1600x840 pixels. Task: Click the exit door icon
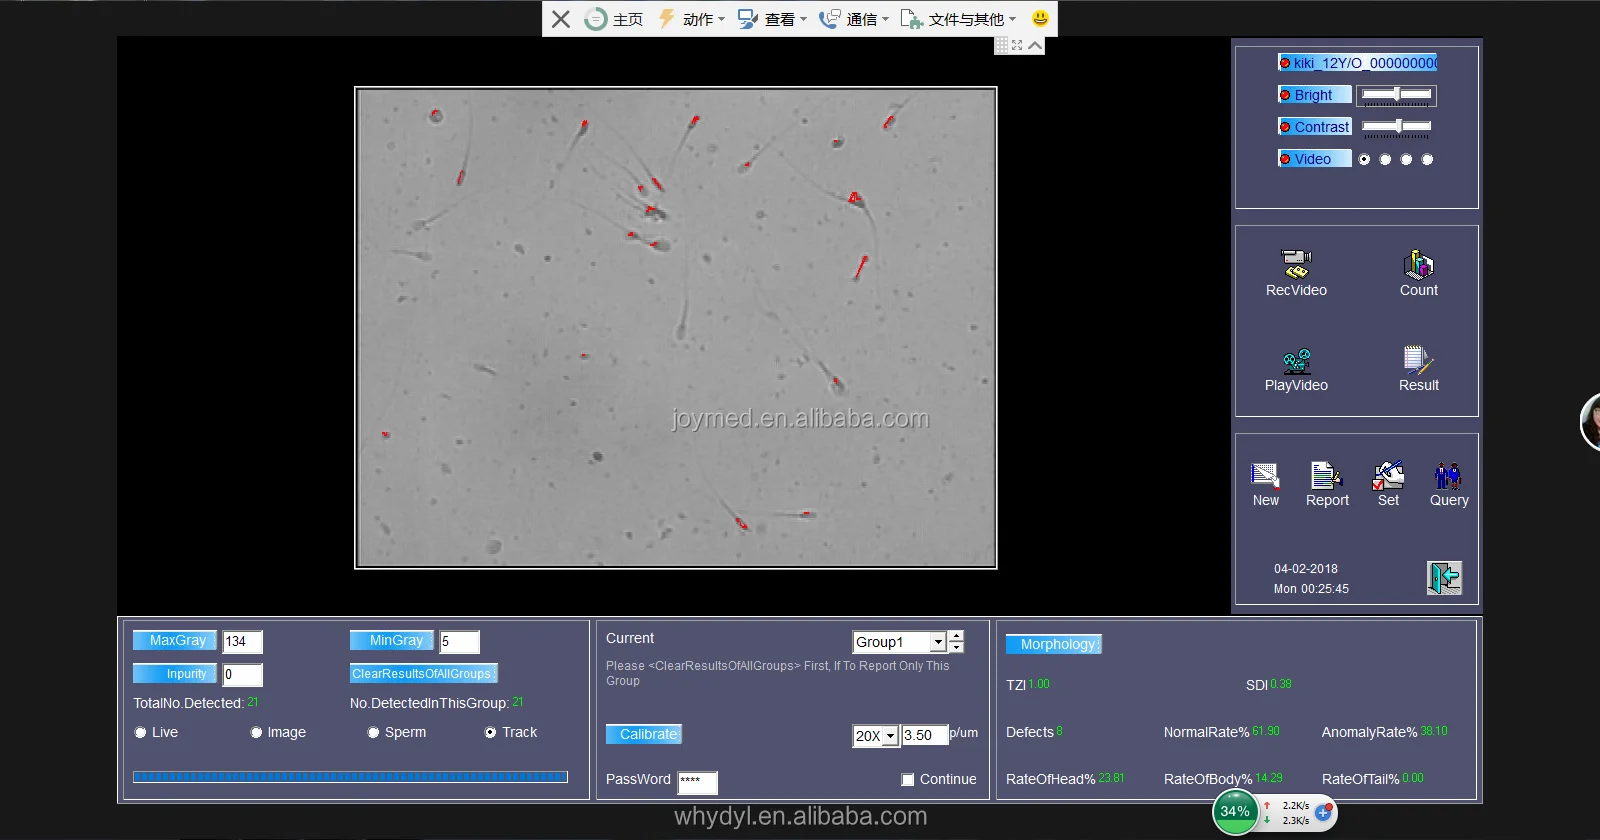[x=1444, y=578]
